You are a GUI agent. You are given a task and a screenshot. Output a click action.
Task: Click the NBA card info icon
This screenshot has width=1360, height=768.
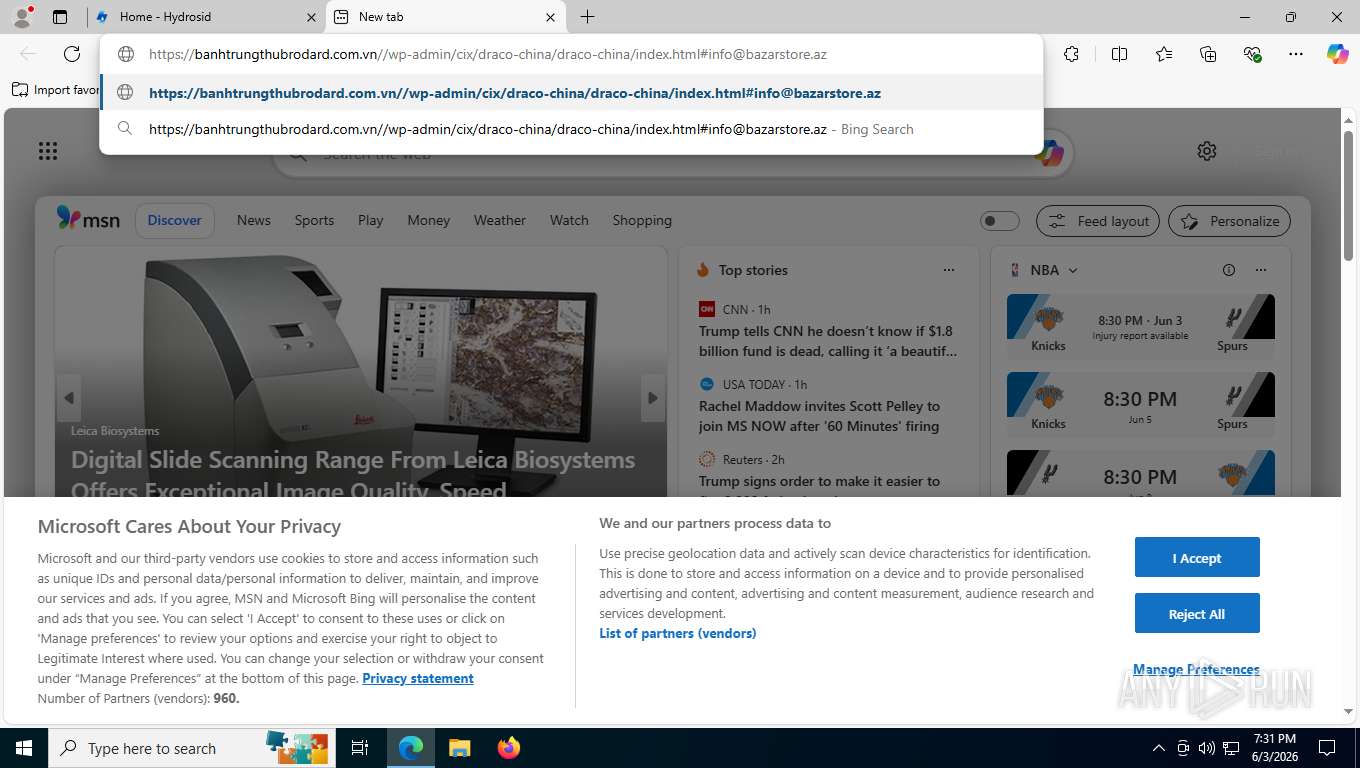coord(1229,270)
